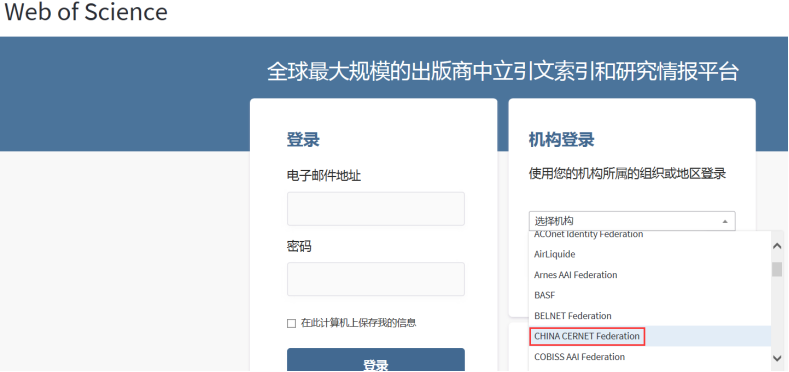Enable the save my information checkbox
789x372 pixels.
(291, 323)
